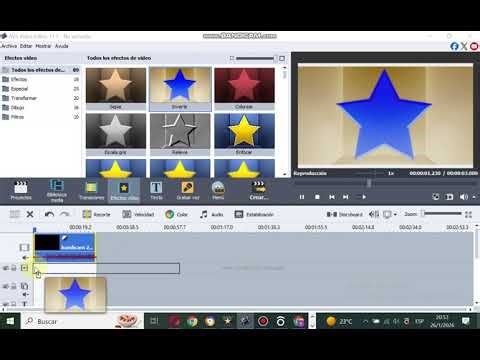Toggle visibility of the effects track

pos(6,268)
